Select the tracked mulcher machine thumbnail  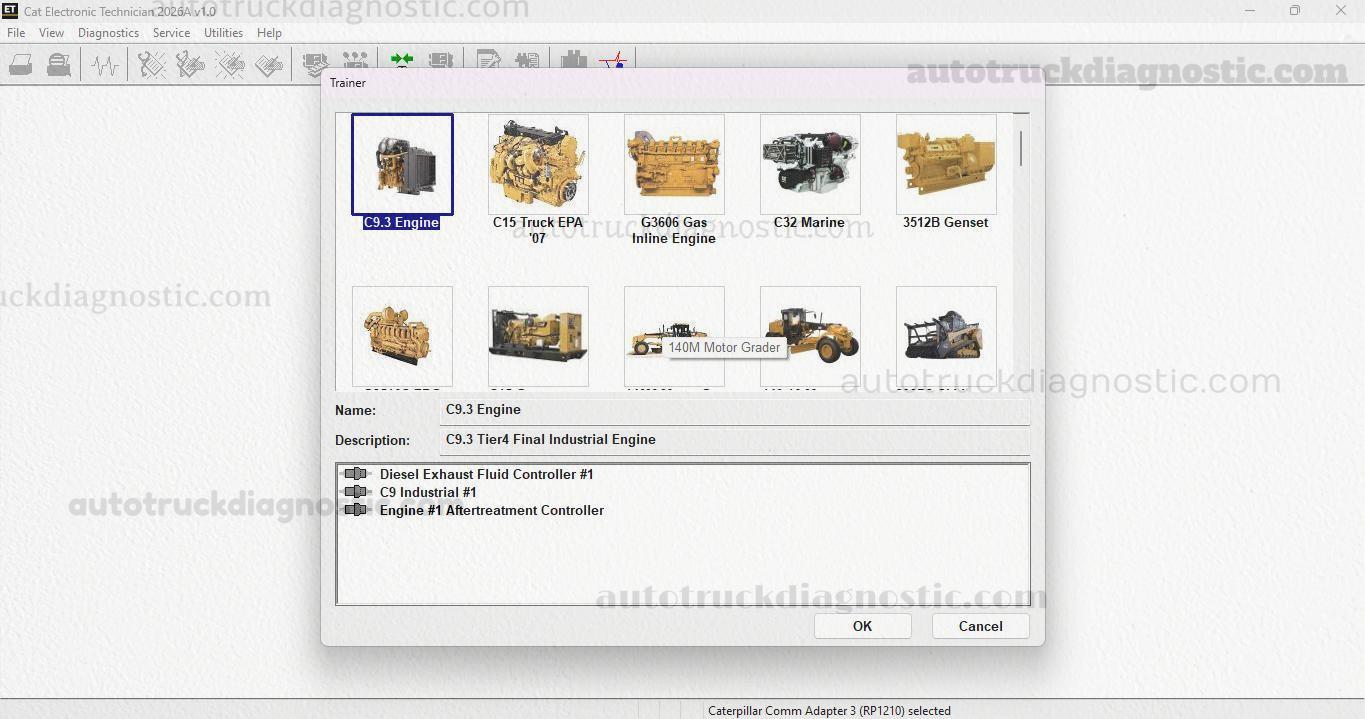946,336
